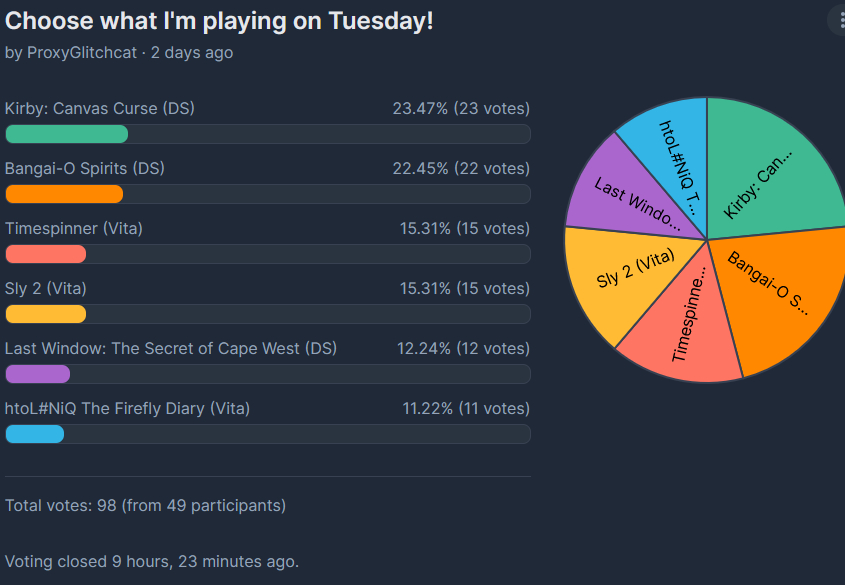845x585 pixels.
Task: Open the three-dot more options menu
Action: (x=837, y=19)
